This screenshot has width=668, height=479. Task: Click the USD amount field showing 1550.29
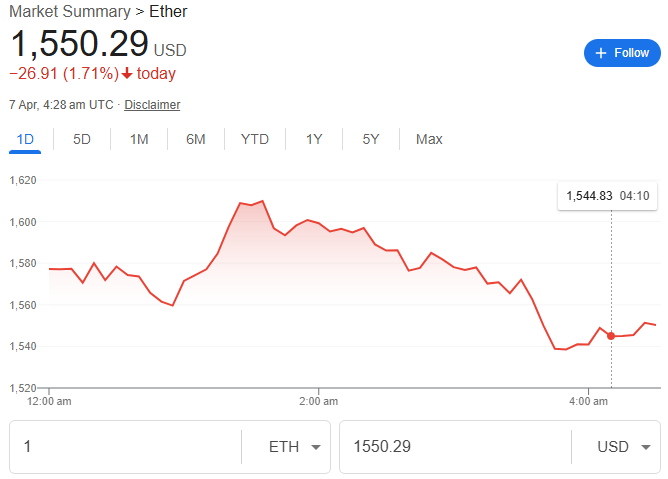455,447
